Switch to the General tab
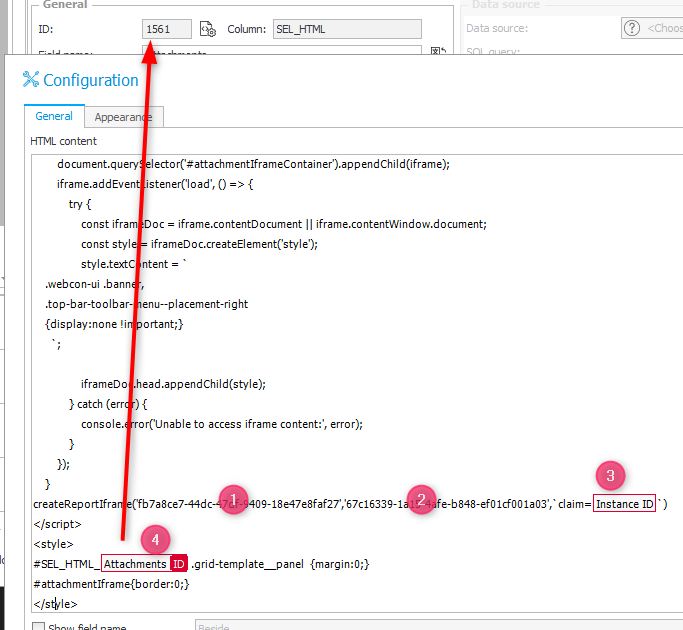Viewport: 683px width, 630px height. 54,116
